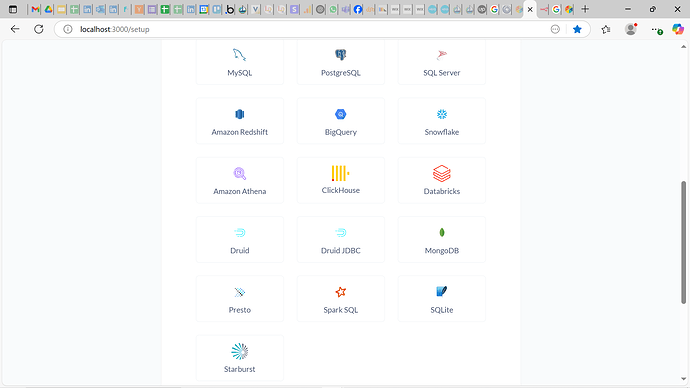This screenshot has height=388, width=690.
Task: Select the Amazon Redshift icon
Action: tap(239, 114)
